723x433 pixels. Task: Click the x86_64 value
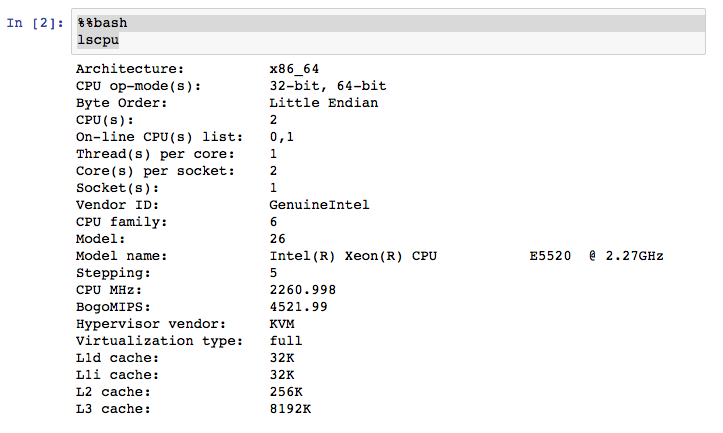(294, 69)
